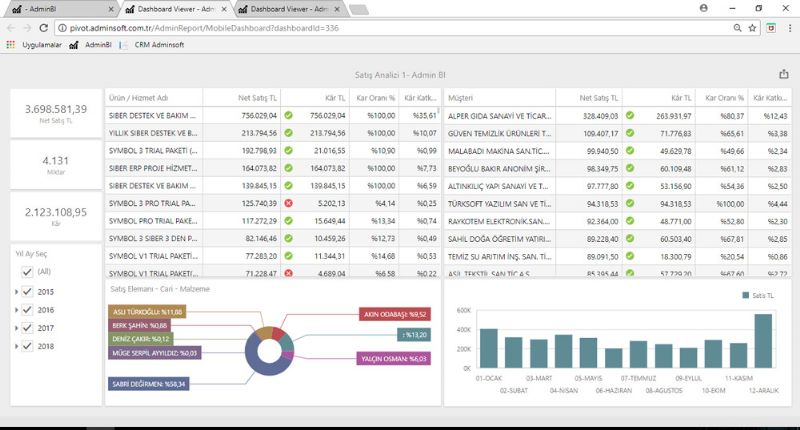Viewport: 800px width, 430px height.
Task: Expand the 2015 tree node arrow
Action: [16, 292]
